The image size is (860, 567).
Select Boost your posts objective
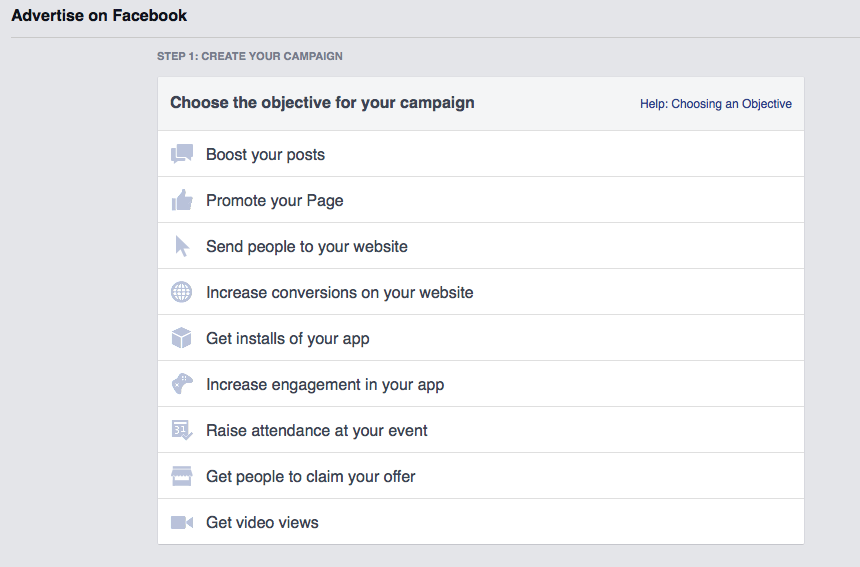point(480,154)
